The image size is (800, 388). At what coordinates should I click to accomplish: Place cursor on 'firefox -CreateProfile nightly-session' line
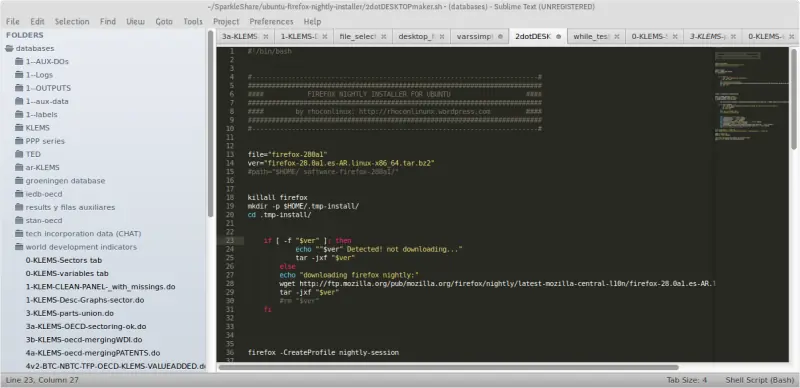coord(323,353)
